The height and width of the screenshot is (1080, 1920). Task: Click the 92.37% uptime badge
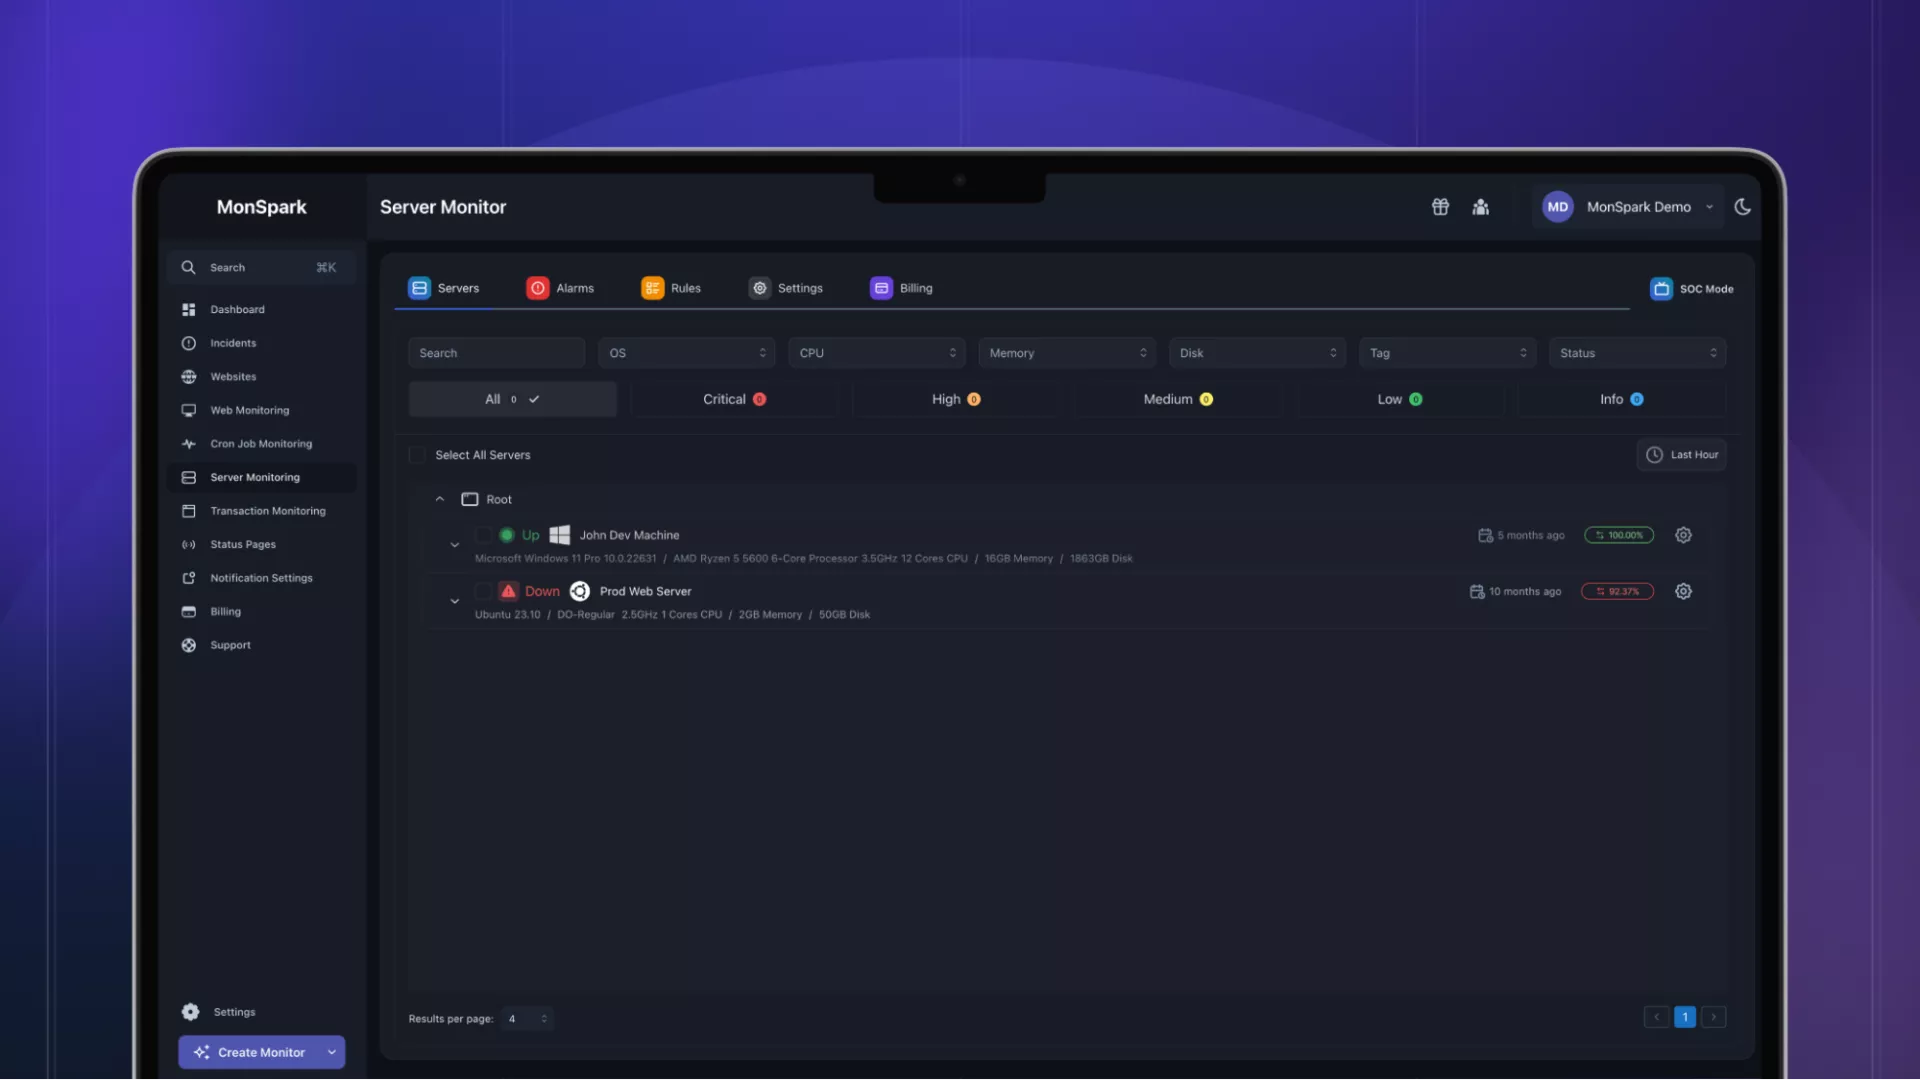[1617, 591]
